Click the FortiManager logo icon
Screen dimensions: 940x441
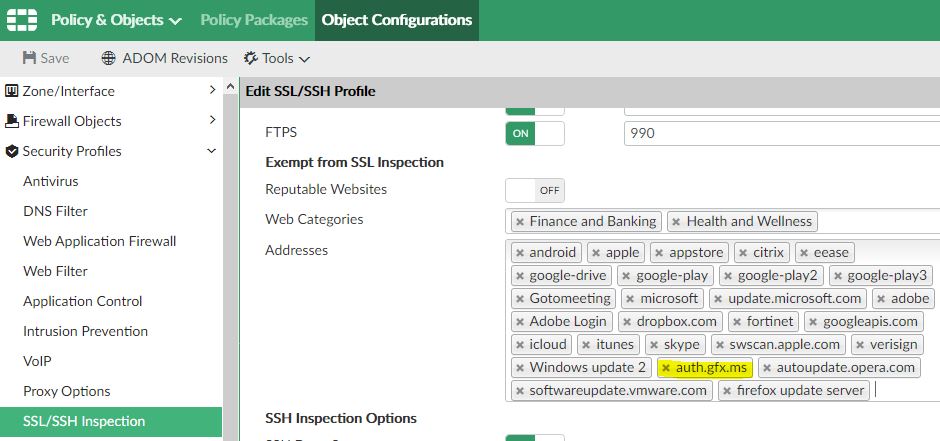21,20
